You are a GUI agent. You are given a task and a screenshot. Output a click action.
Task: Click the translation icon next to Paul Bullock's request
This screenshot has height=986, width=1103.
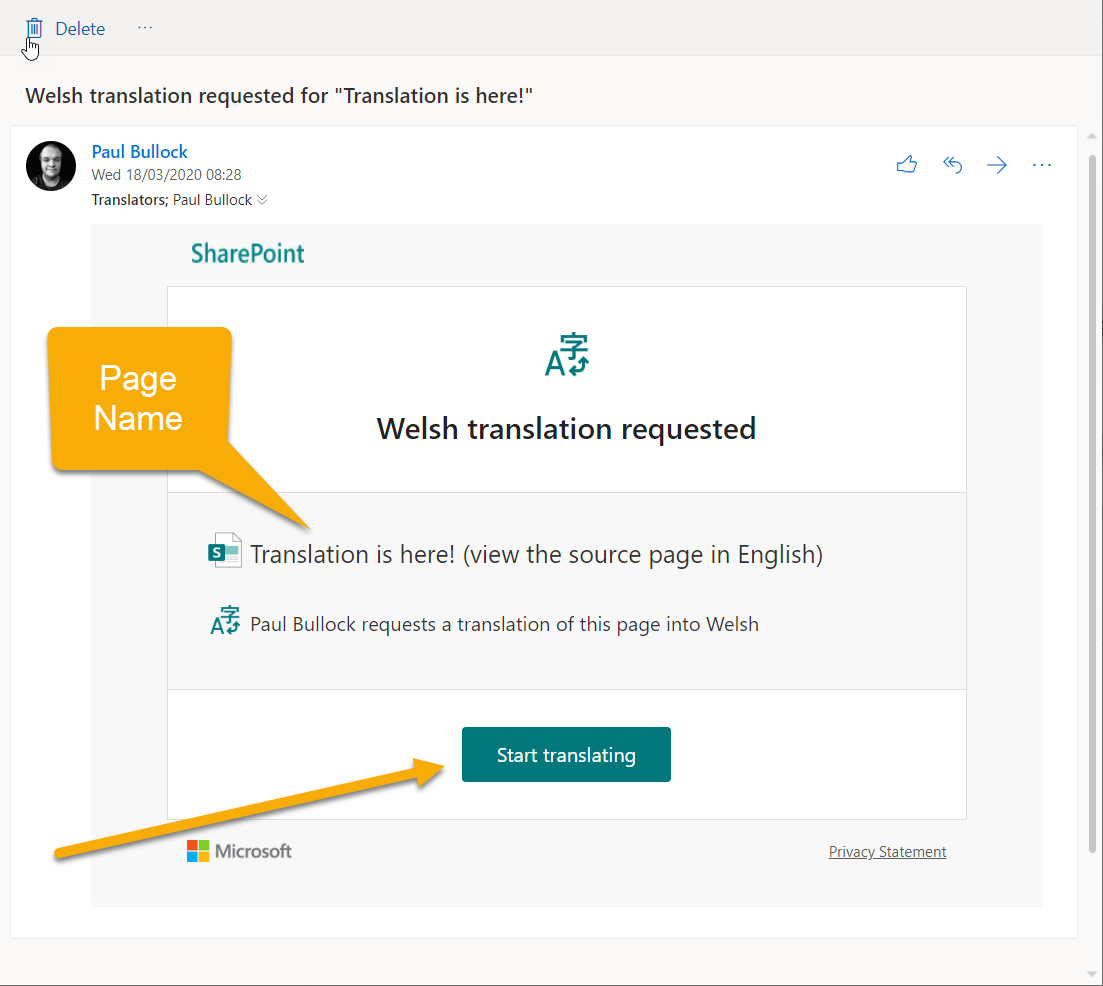223,621
